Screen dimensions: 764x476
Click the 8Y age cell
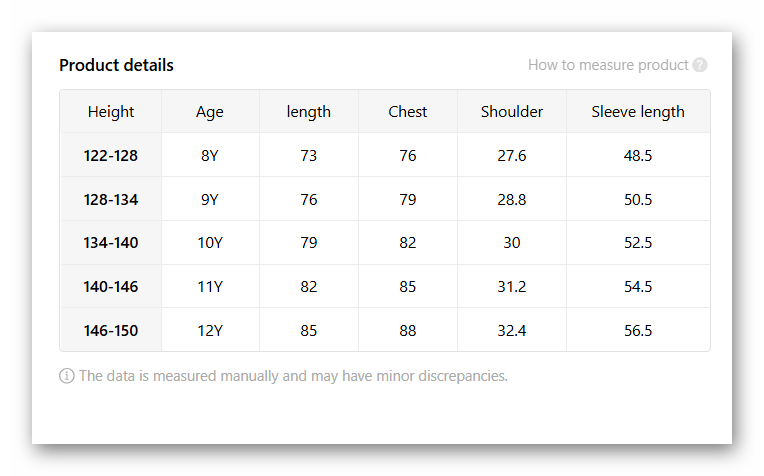point(210,156)
